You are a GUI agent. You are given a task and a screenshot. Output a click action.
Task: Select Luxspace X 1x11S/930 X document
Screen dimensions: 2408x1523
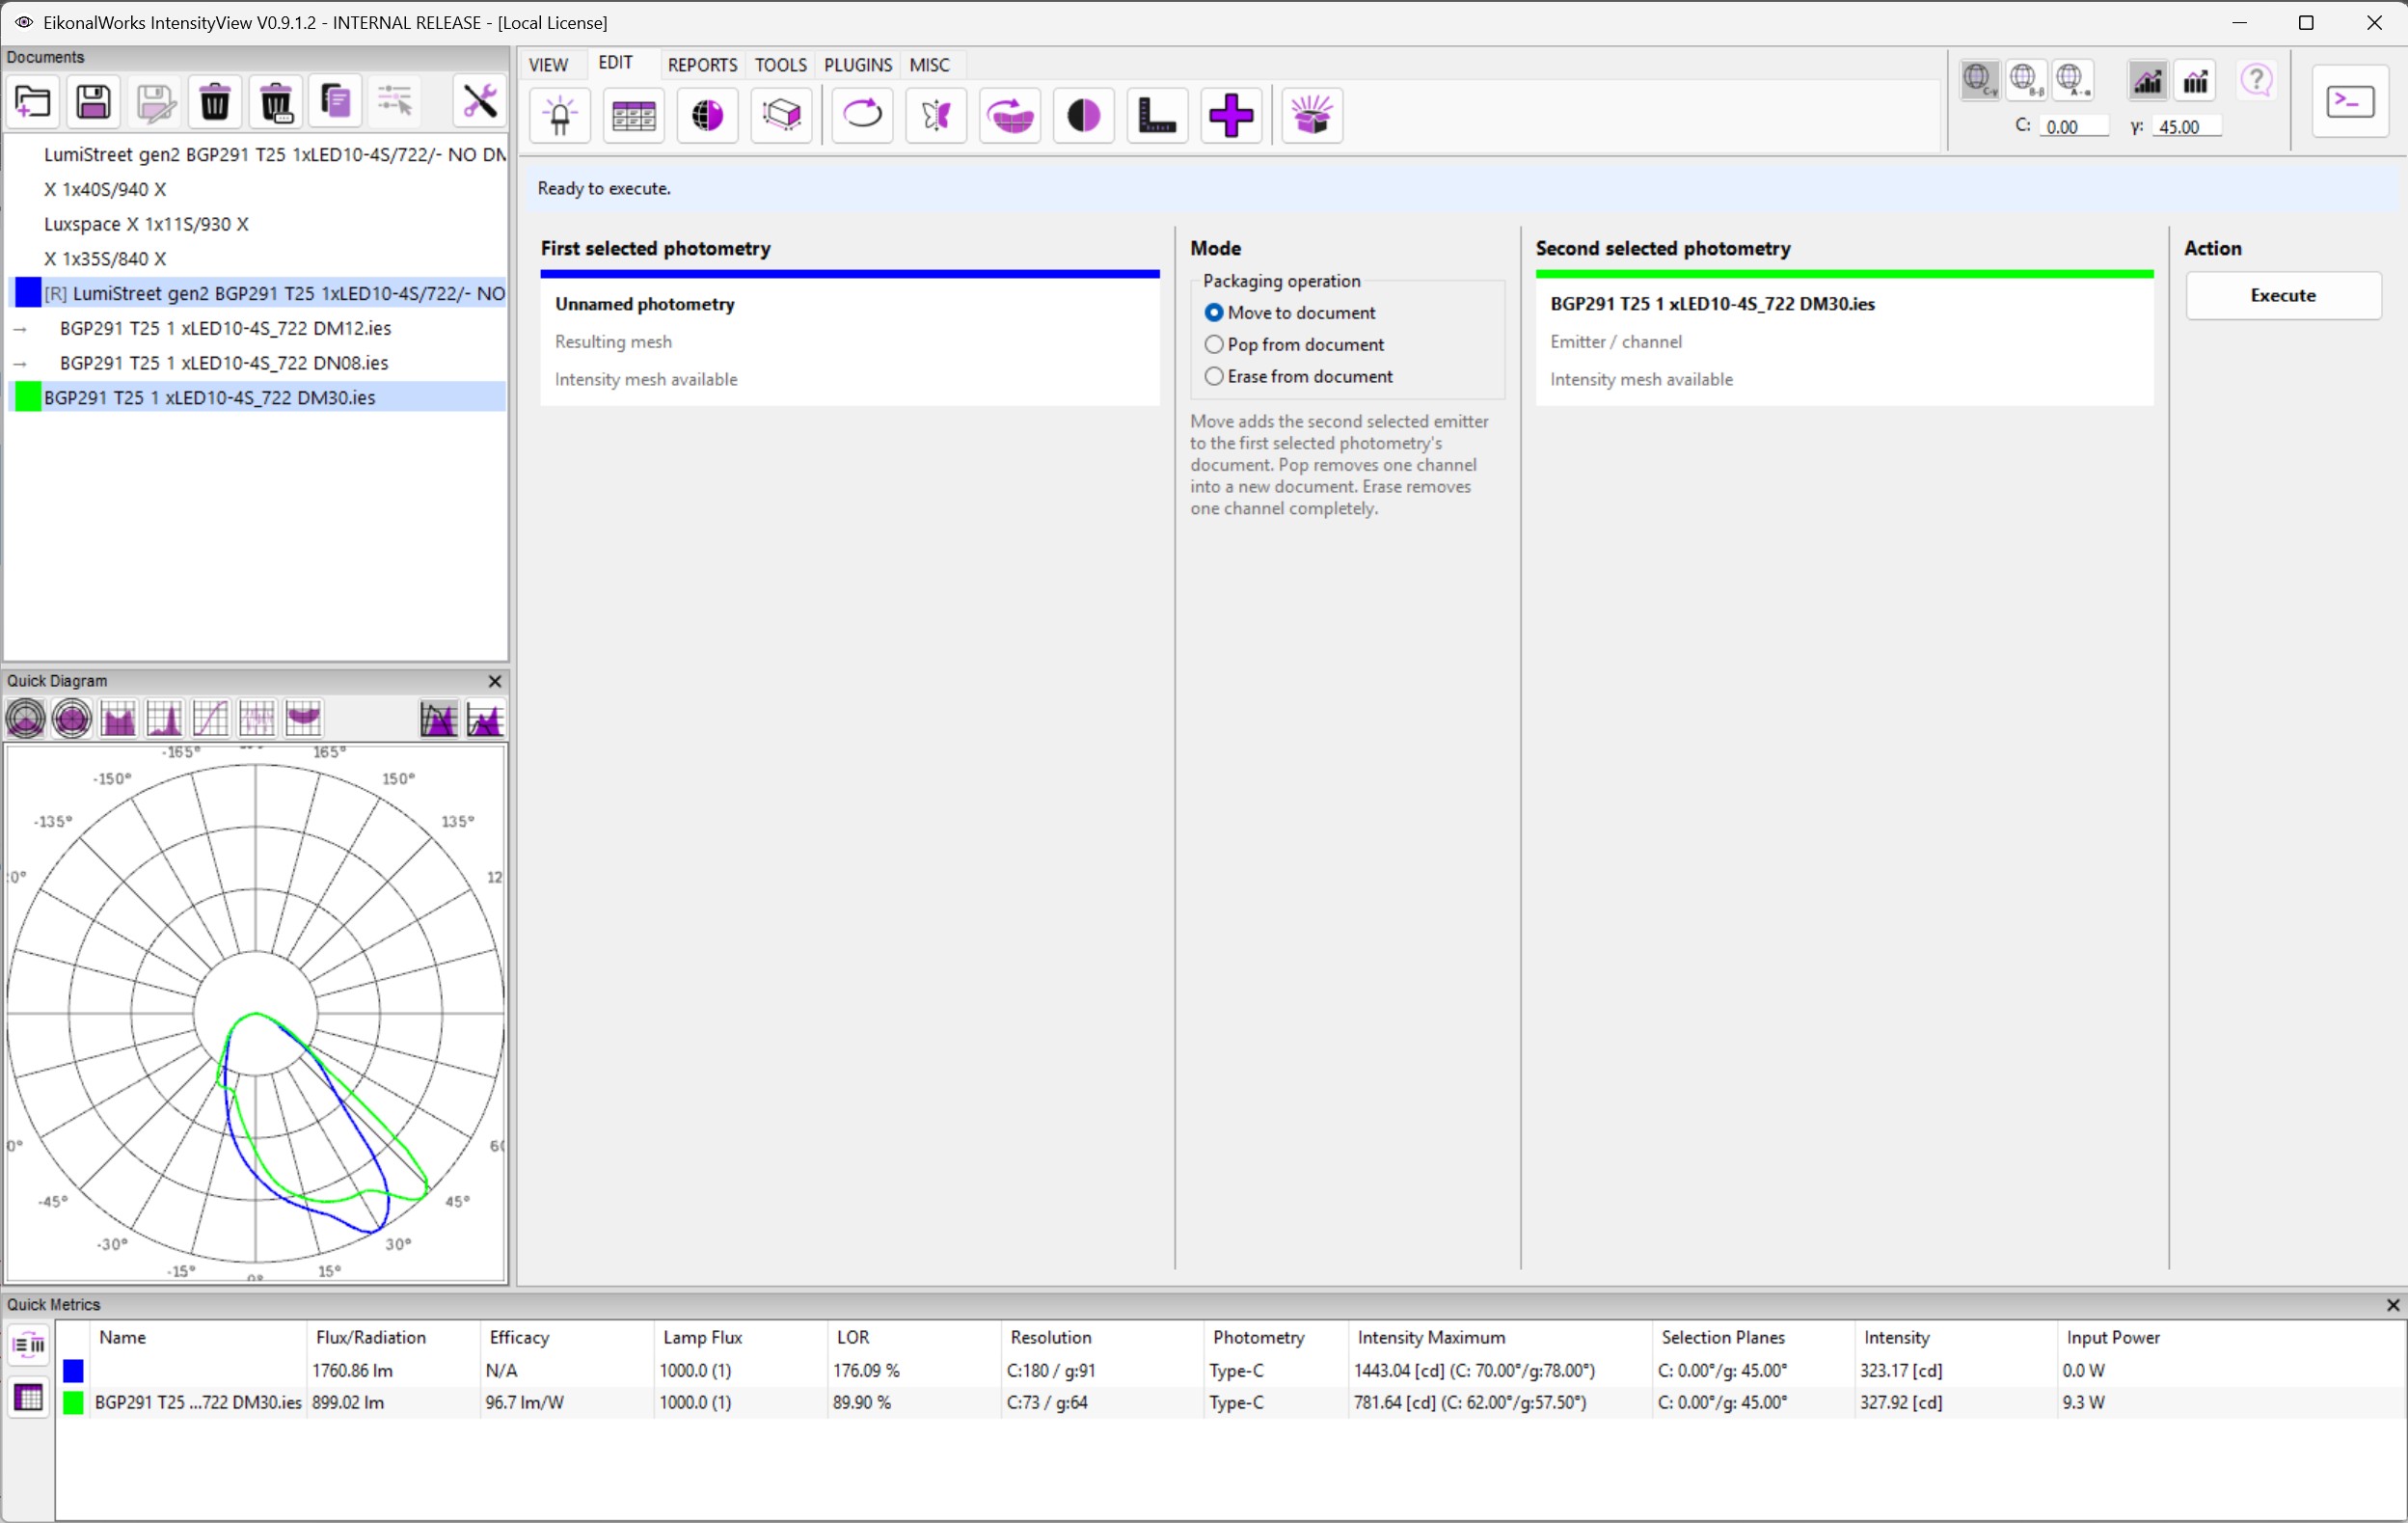click(255, 225)
